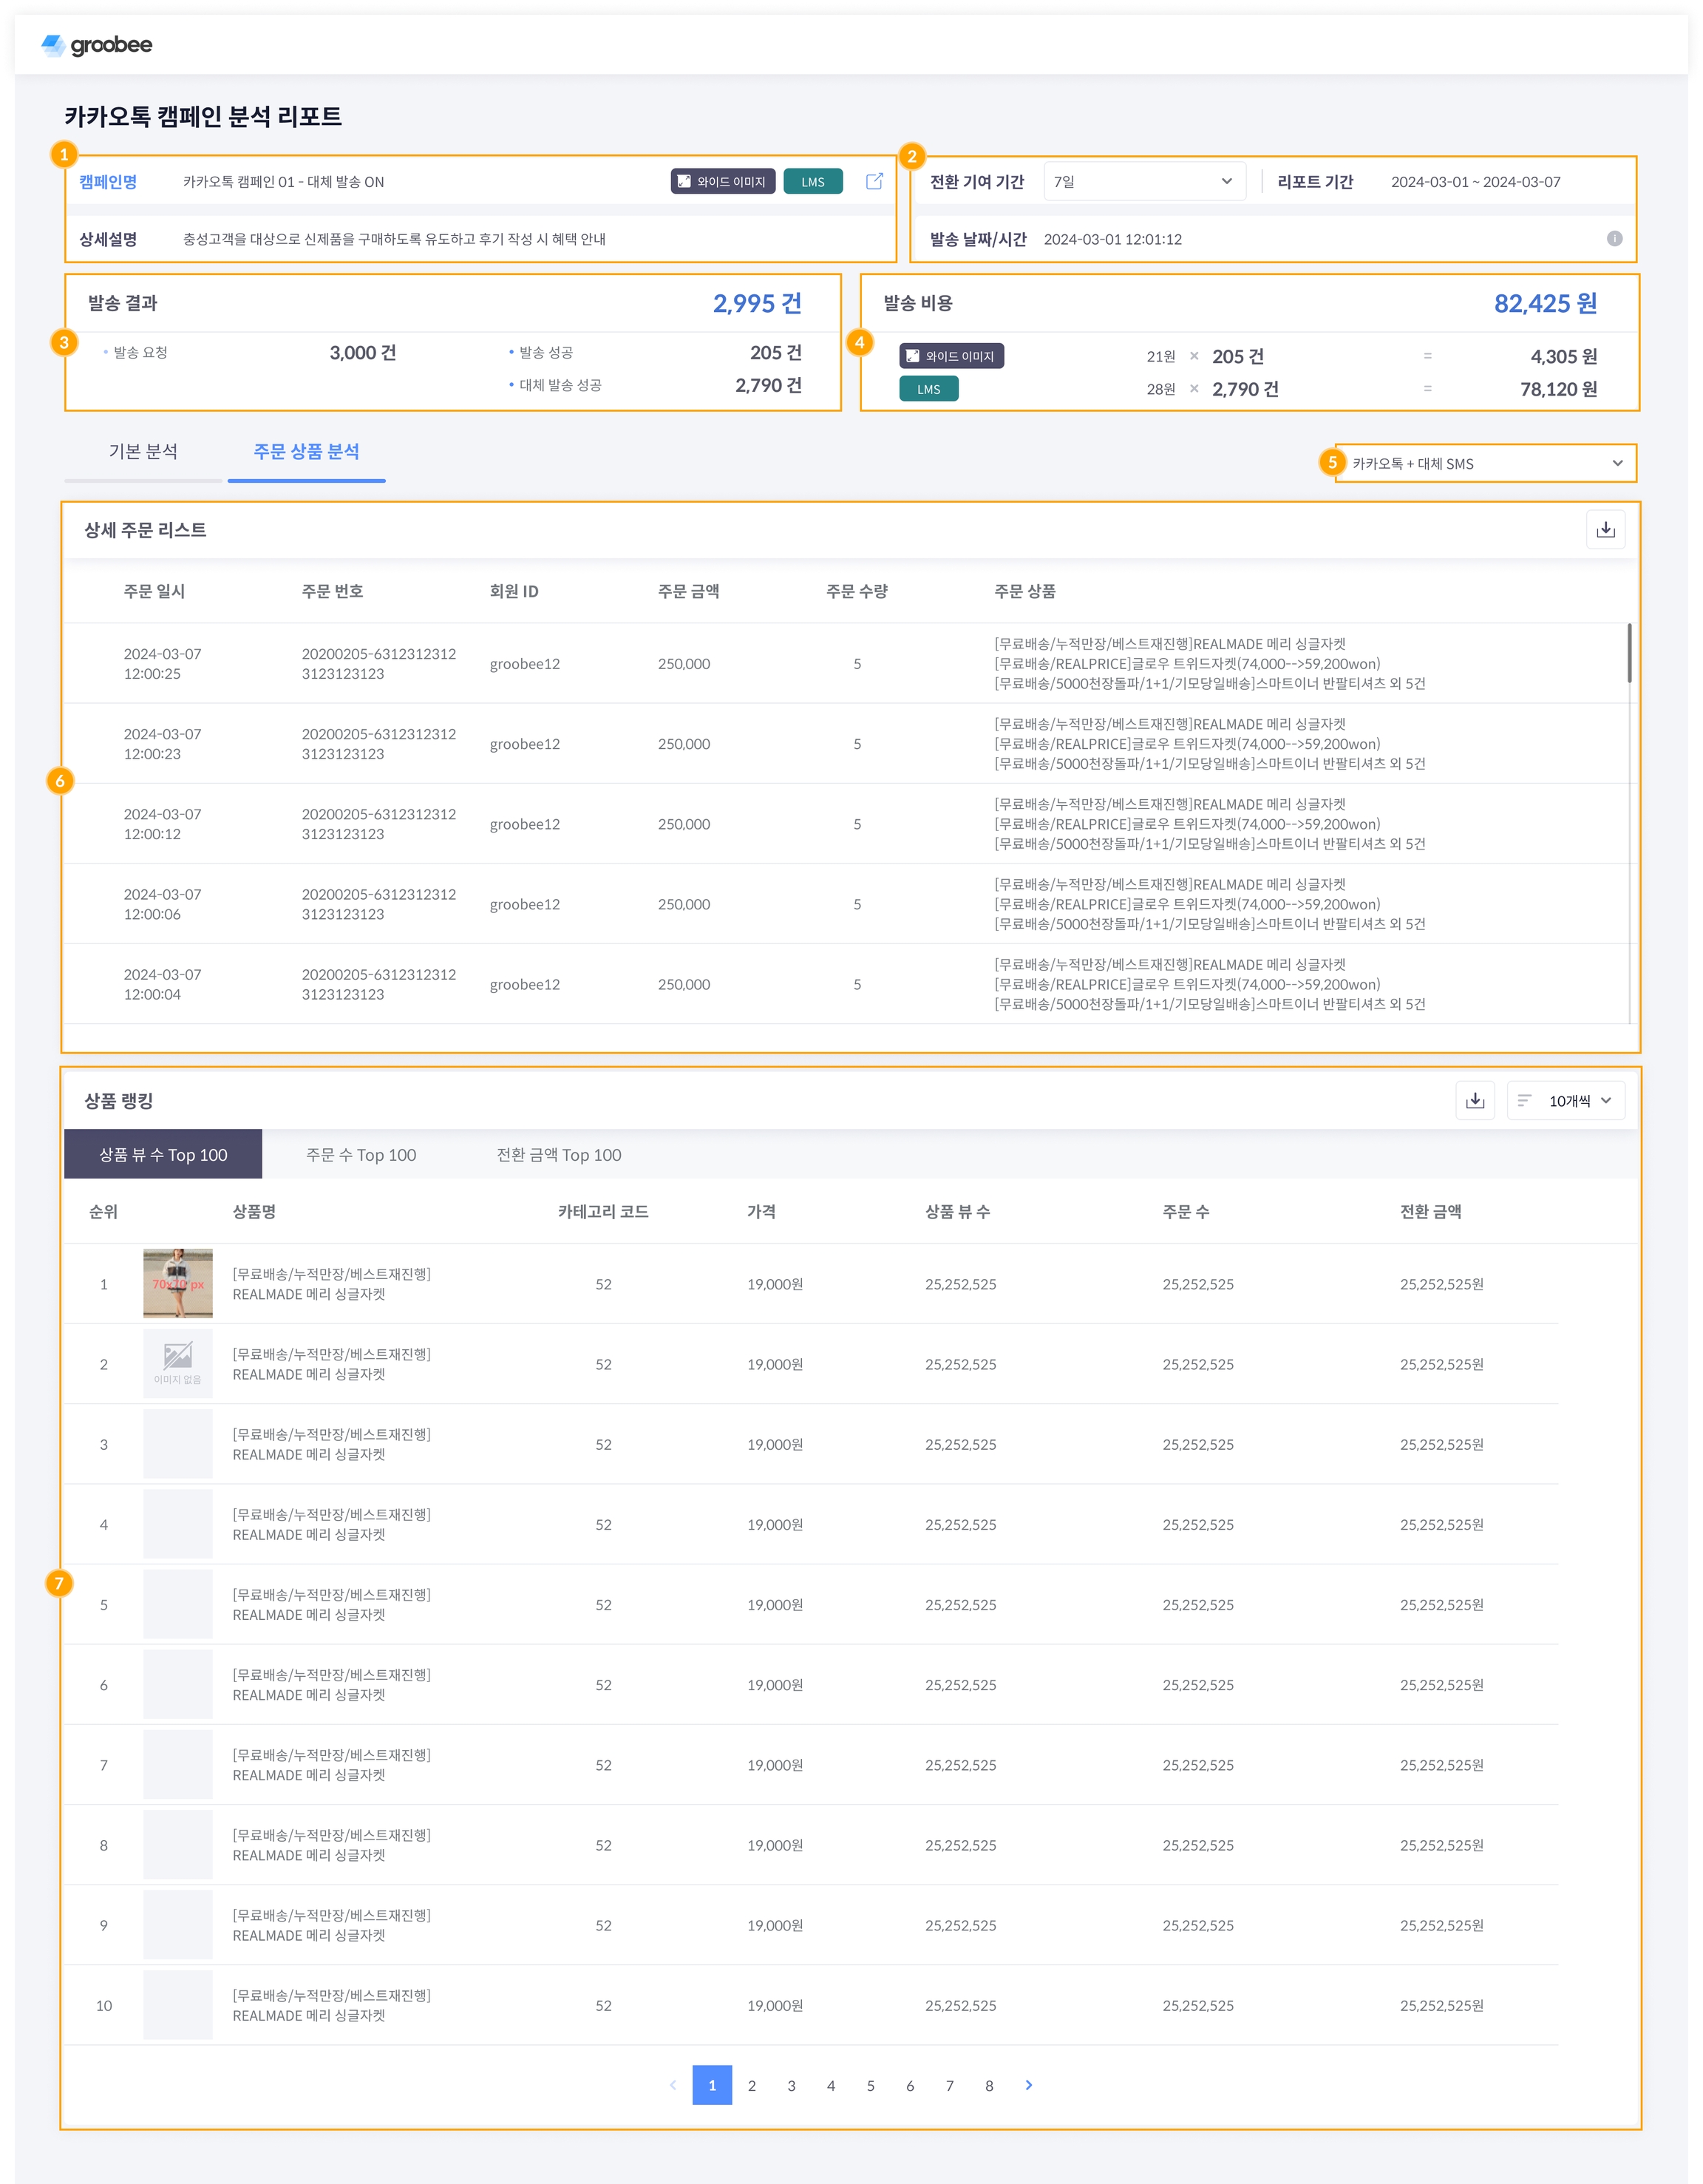Click the 와이드 이미지 badge in campaign name
Viewport: 1703px width, 2184px height.
coord(722,181)
